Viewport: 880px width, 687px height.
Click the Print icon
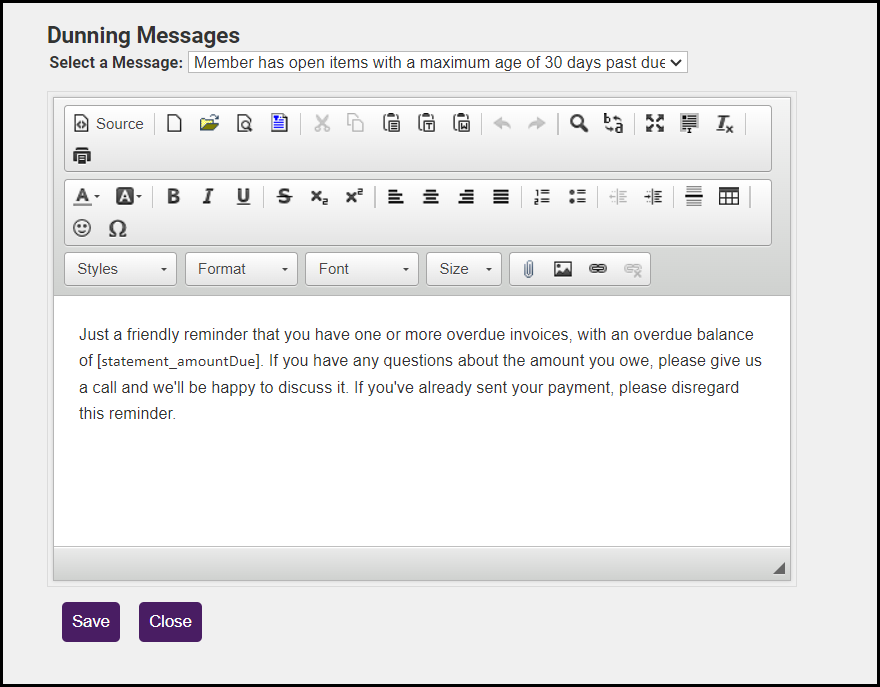[x=82, y=156]
